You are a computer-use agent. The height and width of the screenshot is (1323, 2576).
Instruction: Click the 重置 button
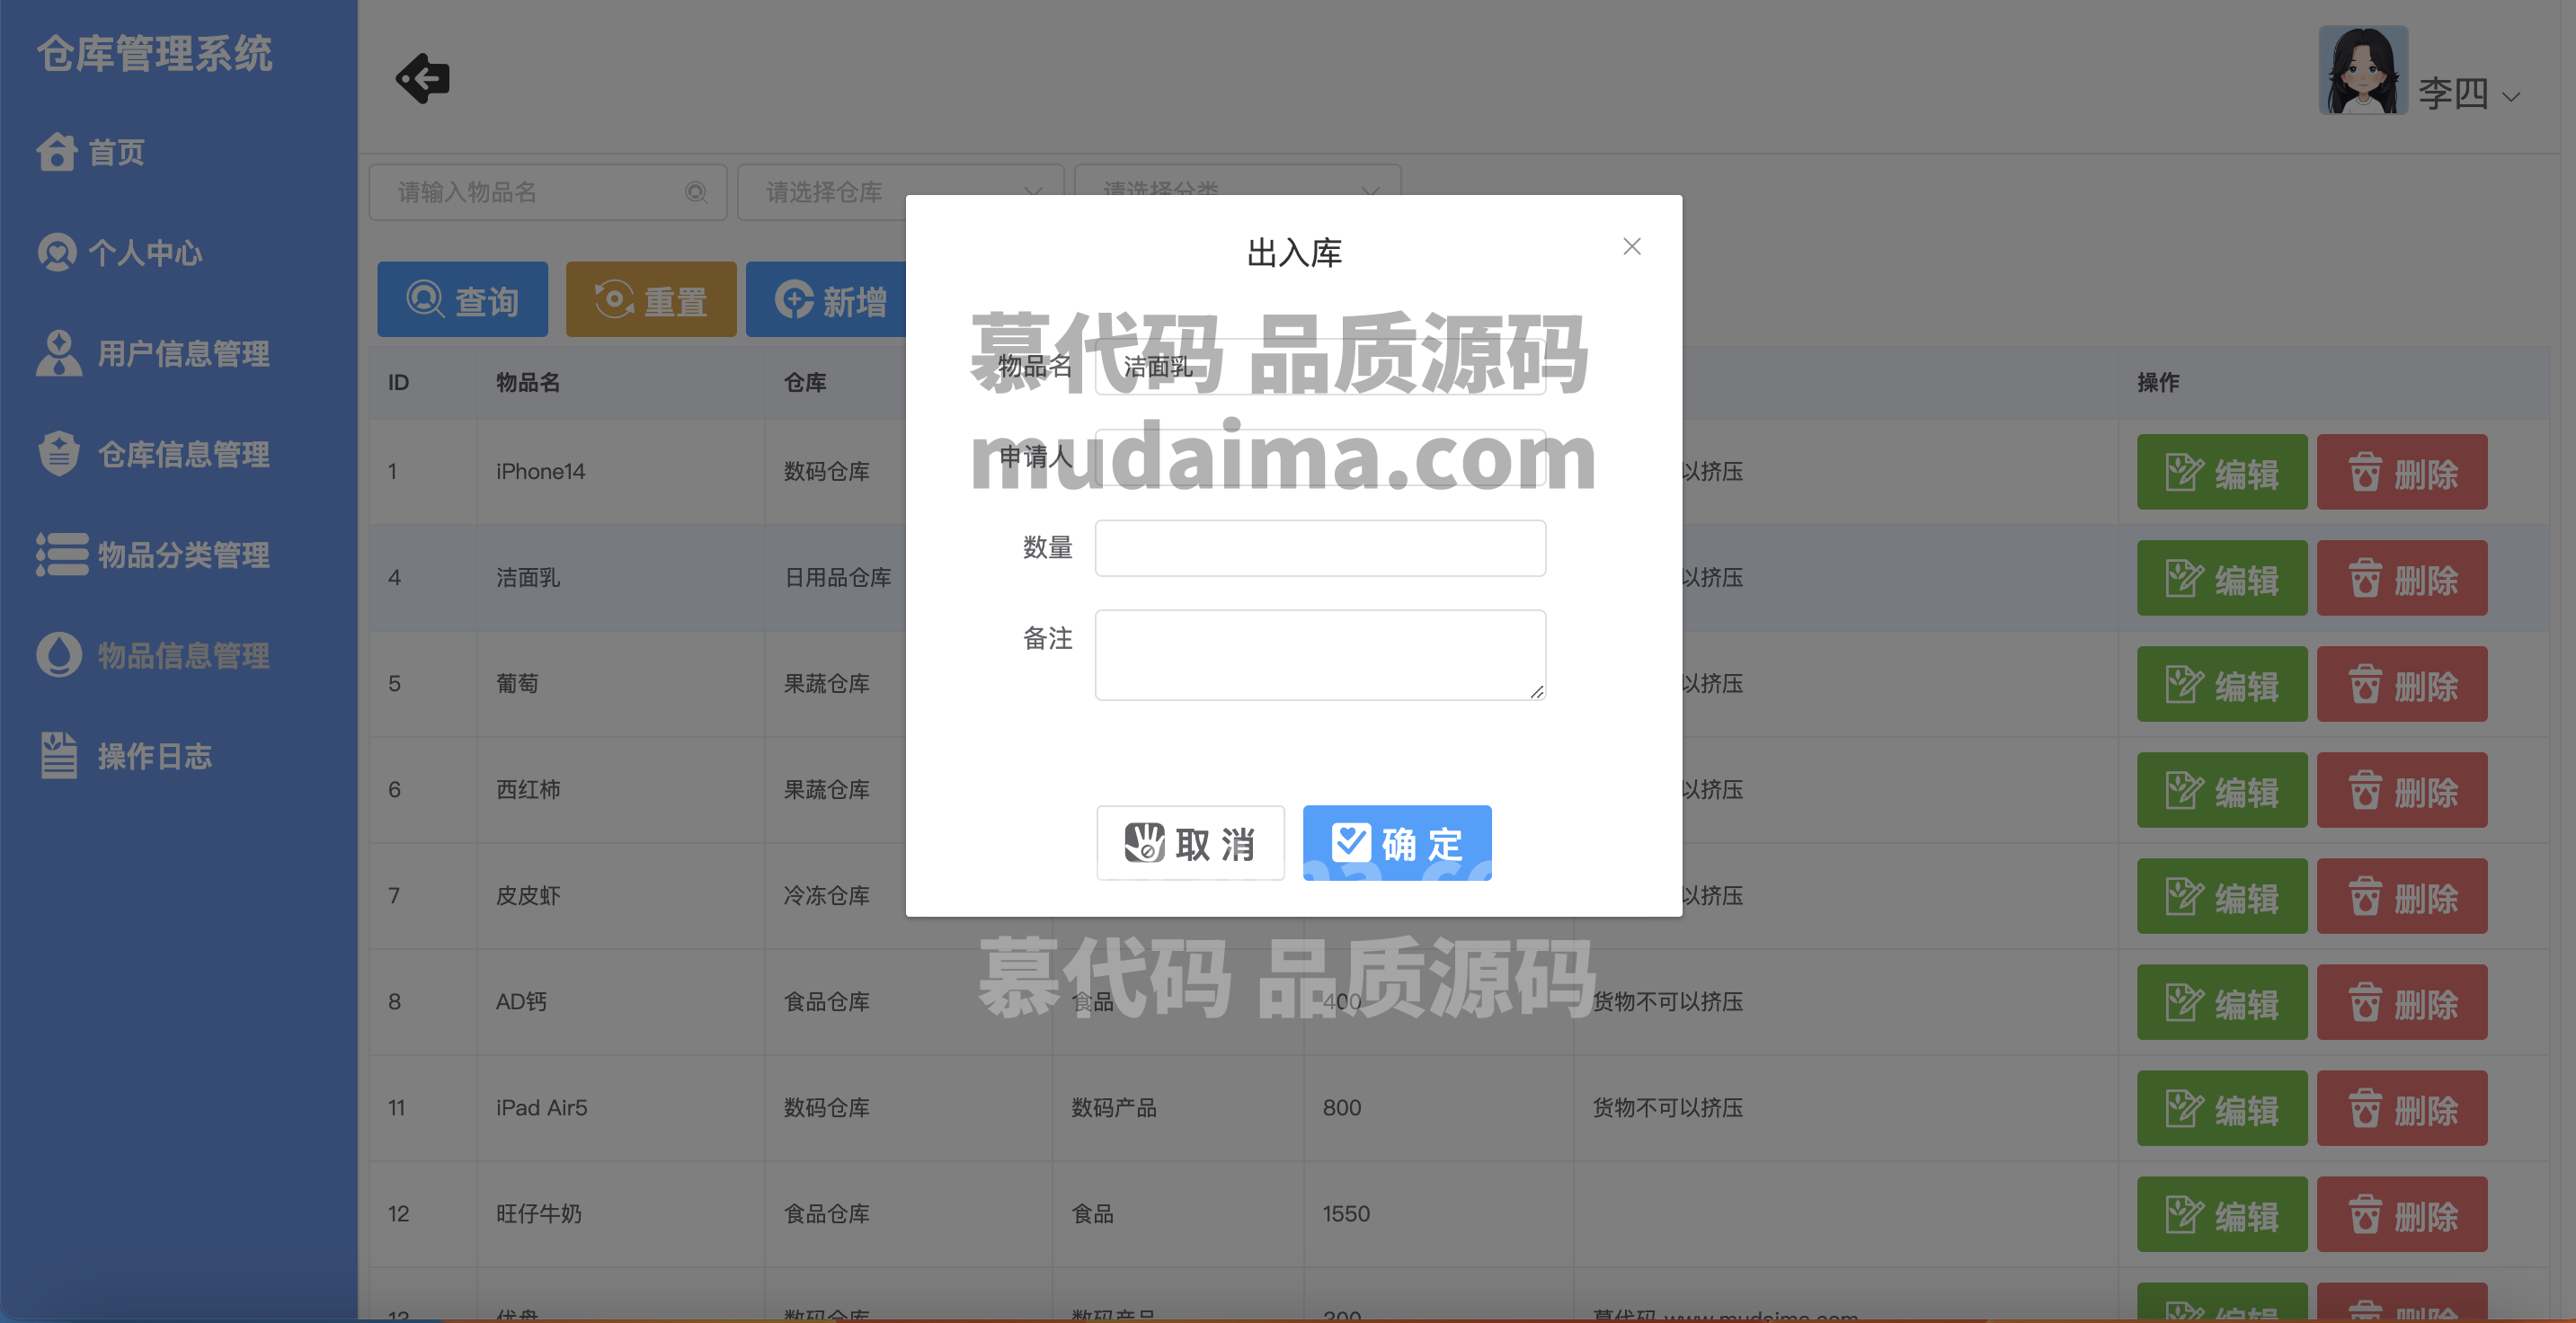tap(651, 299)
